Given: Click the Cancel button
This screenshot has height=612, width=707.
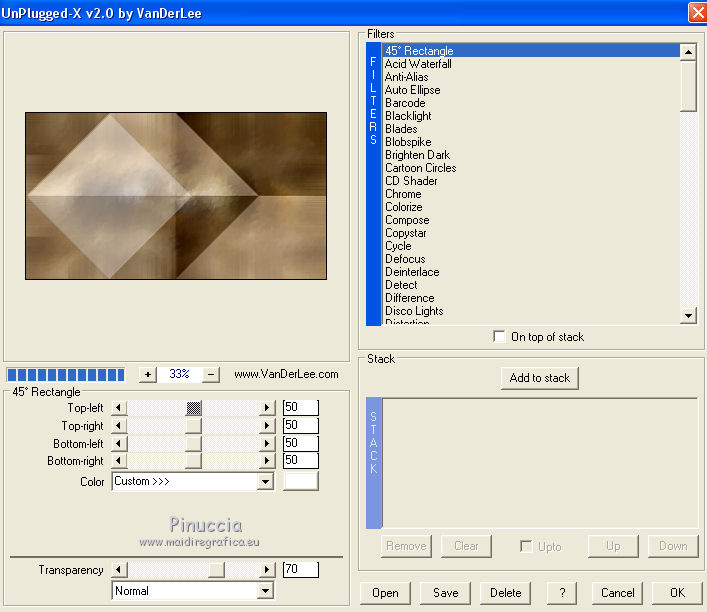Looking at the screenshot, I should click(617, 593).
